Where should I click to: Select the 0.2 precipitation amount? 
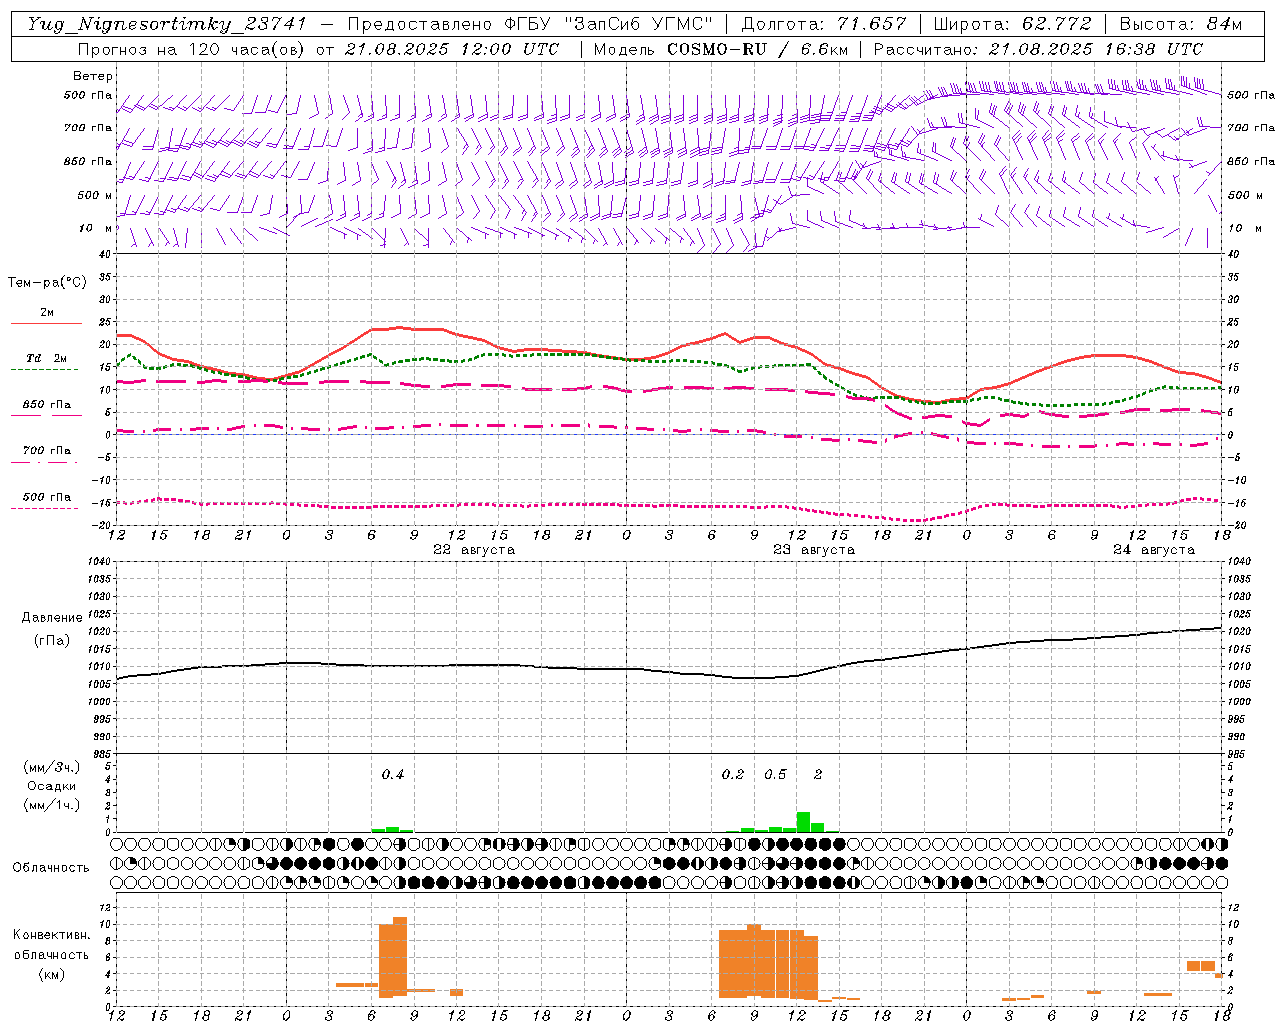tap(733, 774)
